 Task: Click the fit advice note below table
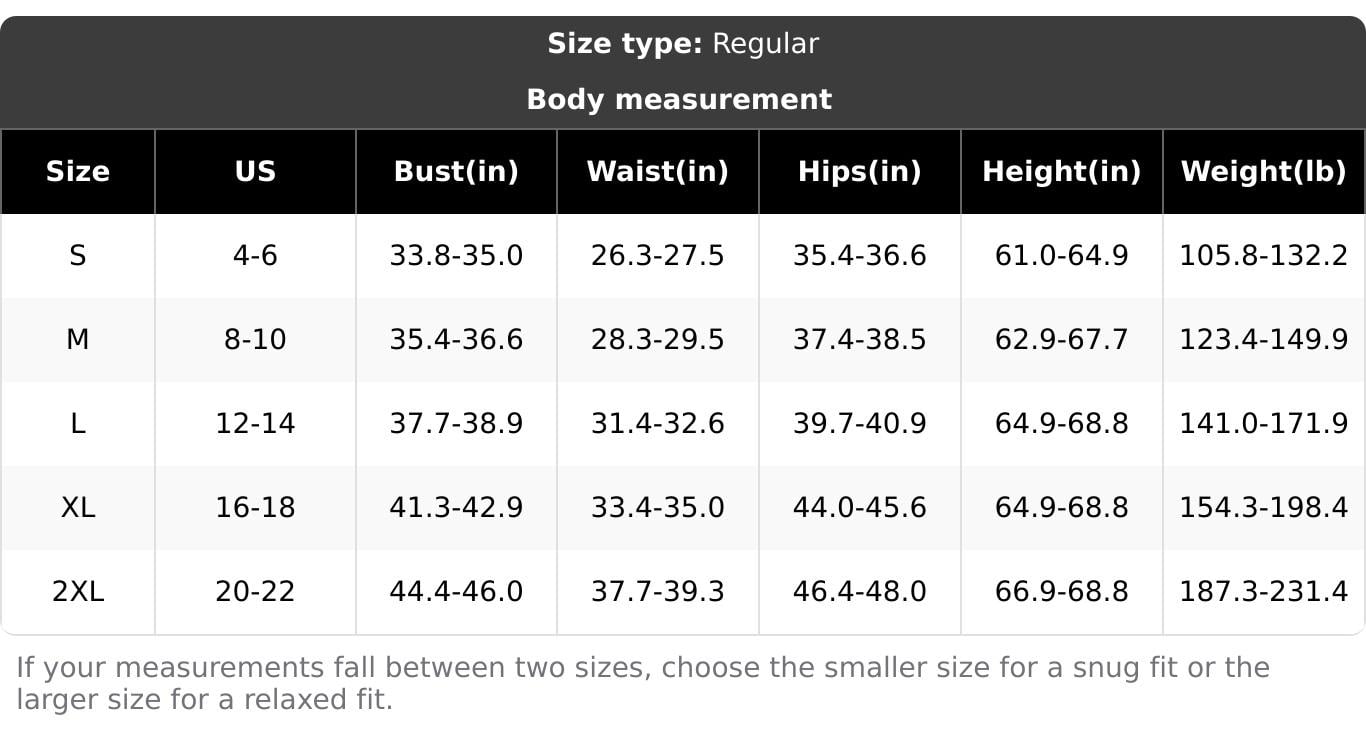click(x=642, y=683)
